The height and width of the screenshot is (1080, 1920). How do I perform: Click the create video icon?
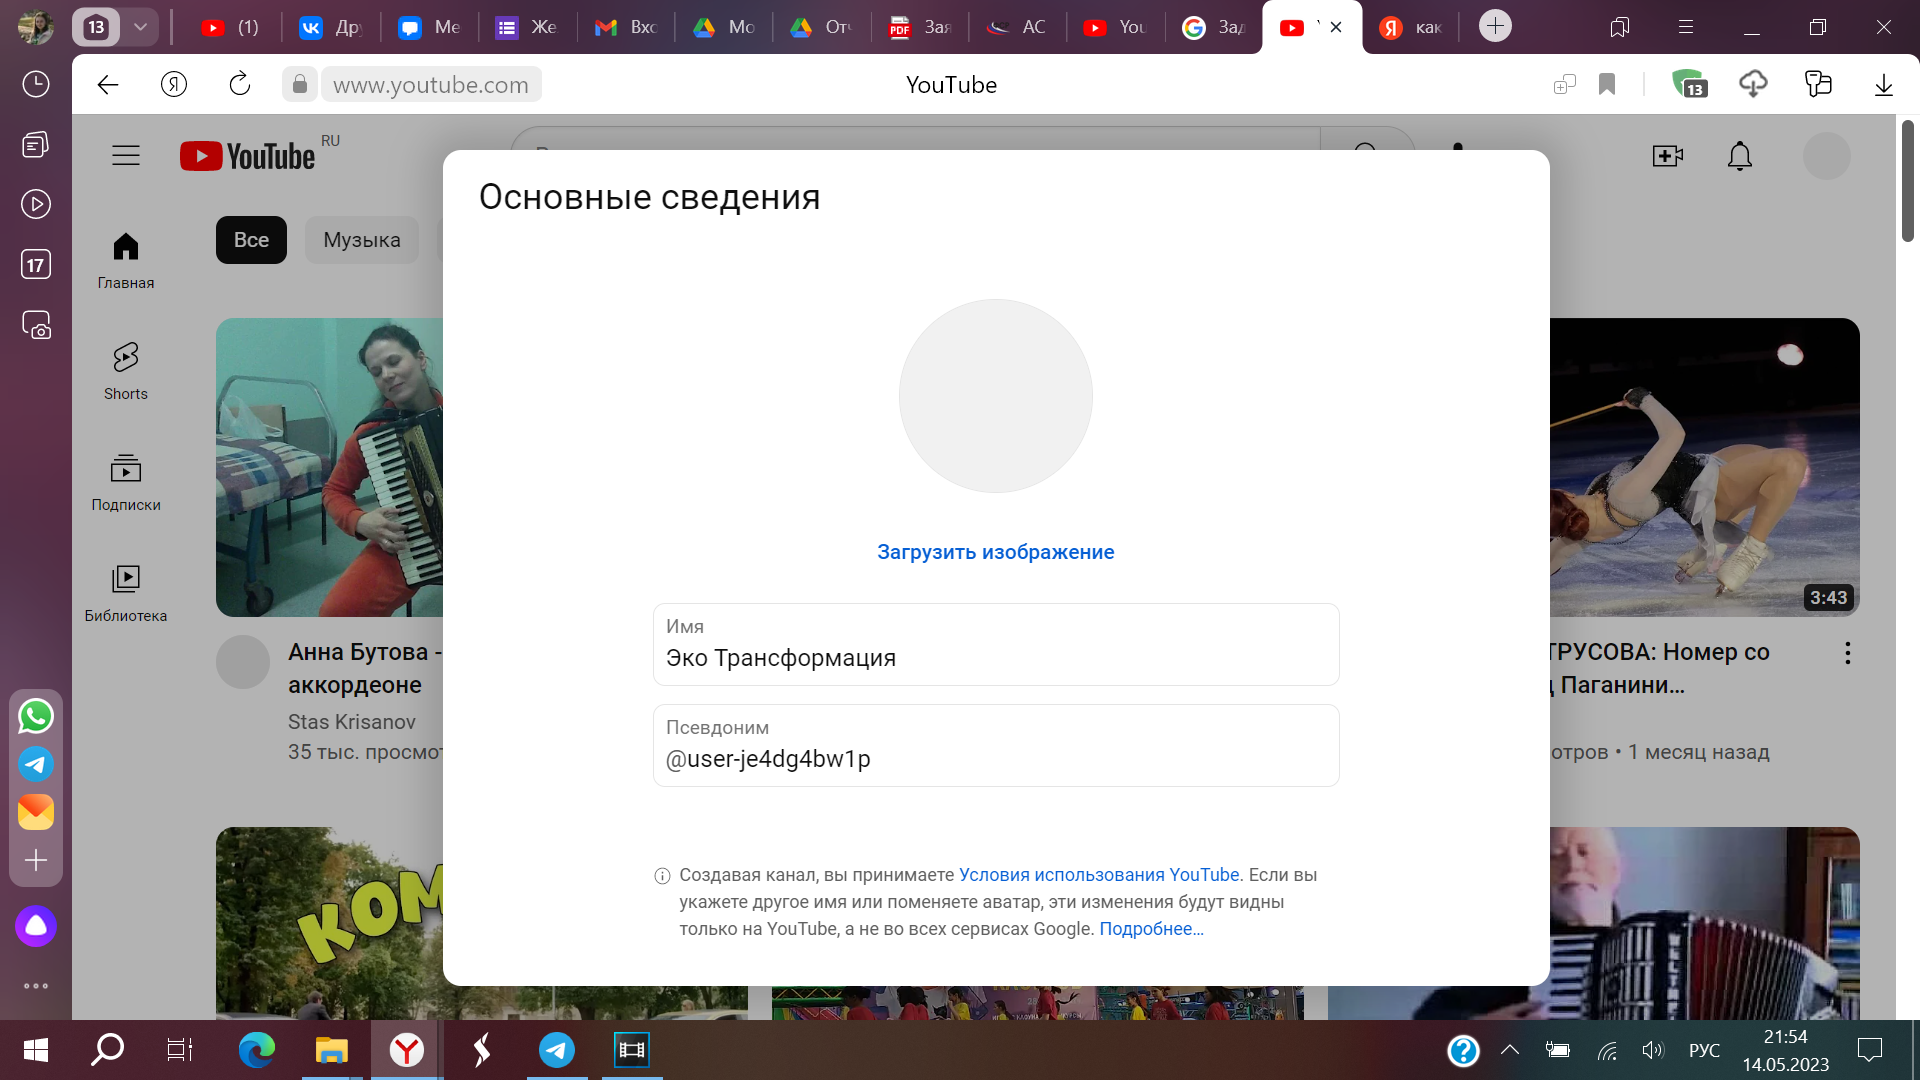tap(1667, 156)
